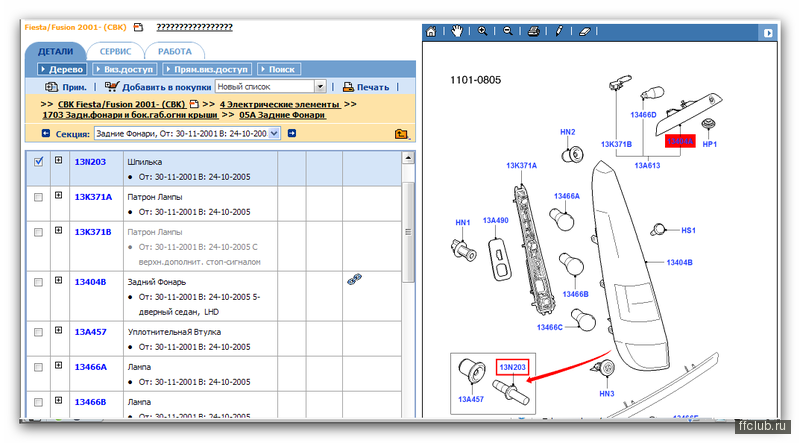Open the Поиск menu item

(279, 69)
